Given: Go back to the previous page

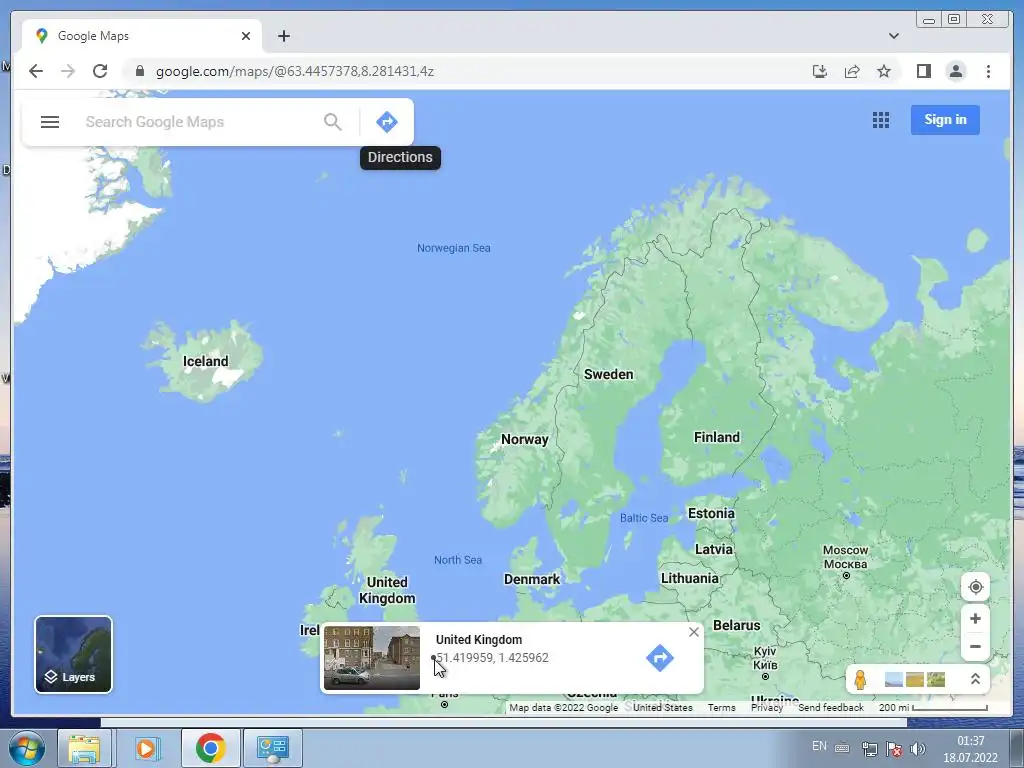Looking at the screenshot, I should click(36, 71).
